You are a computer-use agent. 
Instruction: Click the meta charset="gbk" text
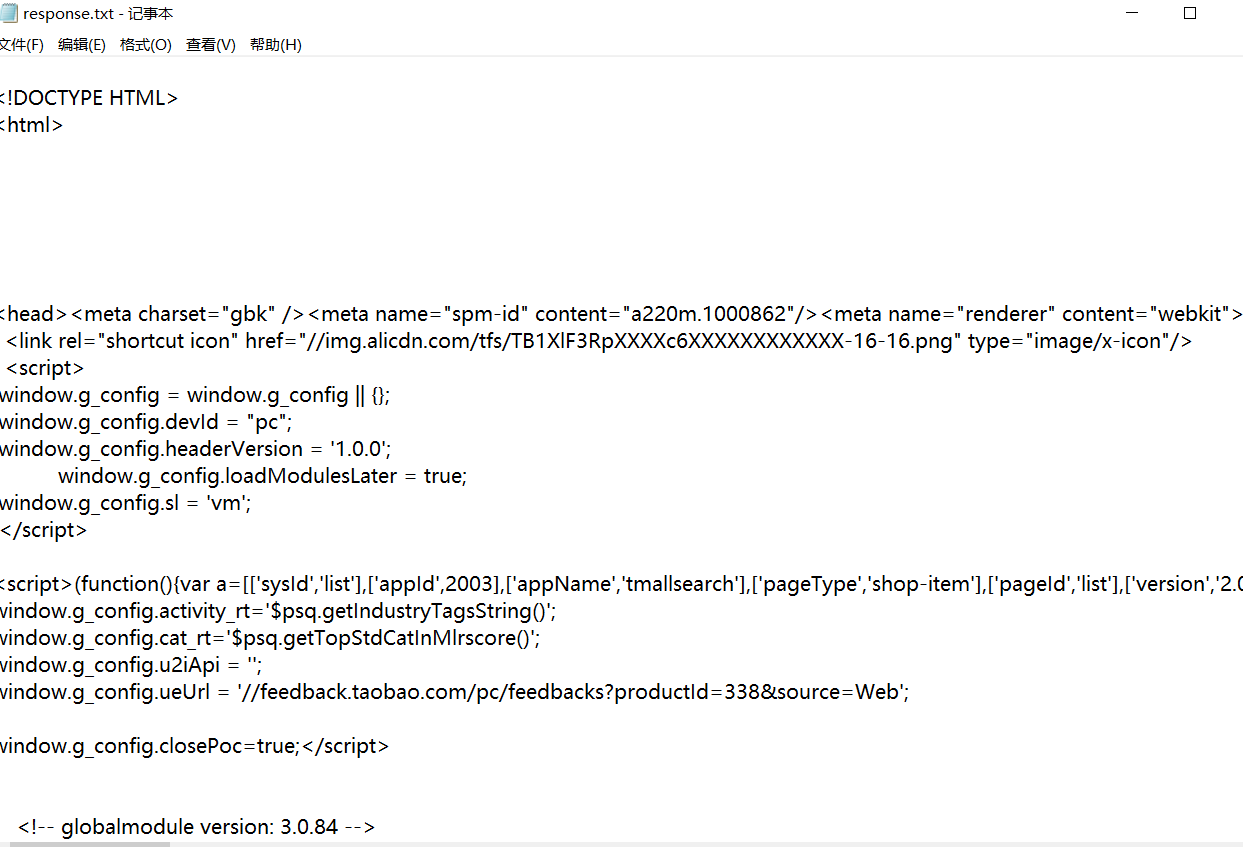coord(188,314)
